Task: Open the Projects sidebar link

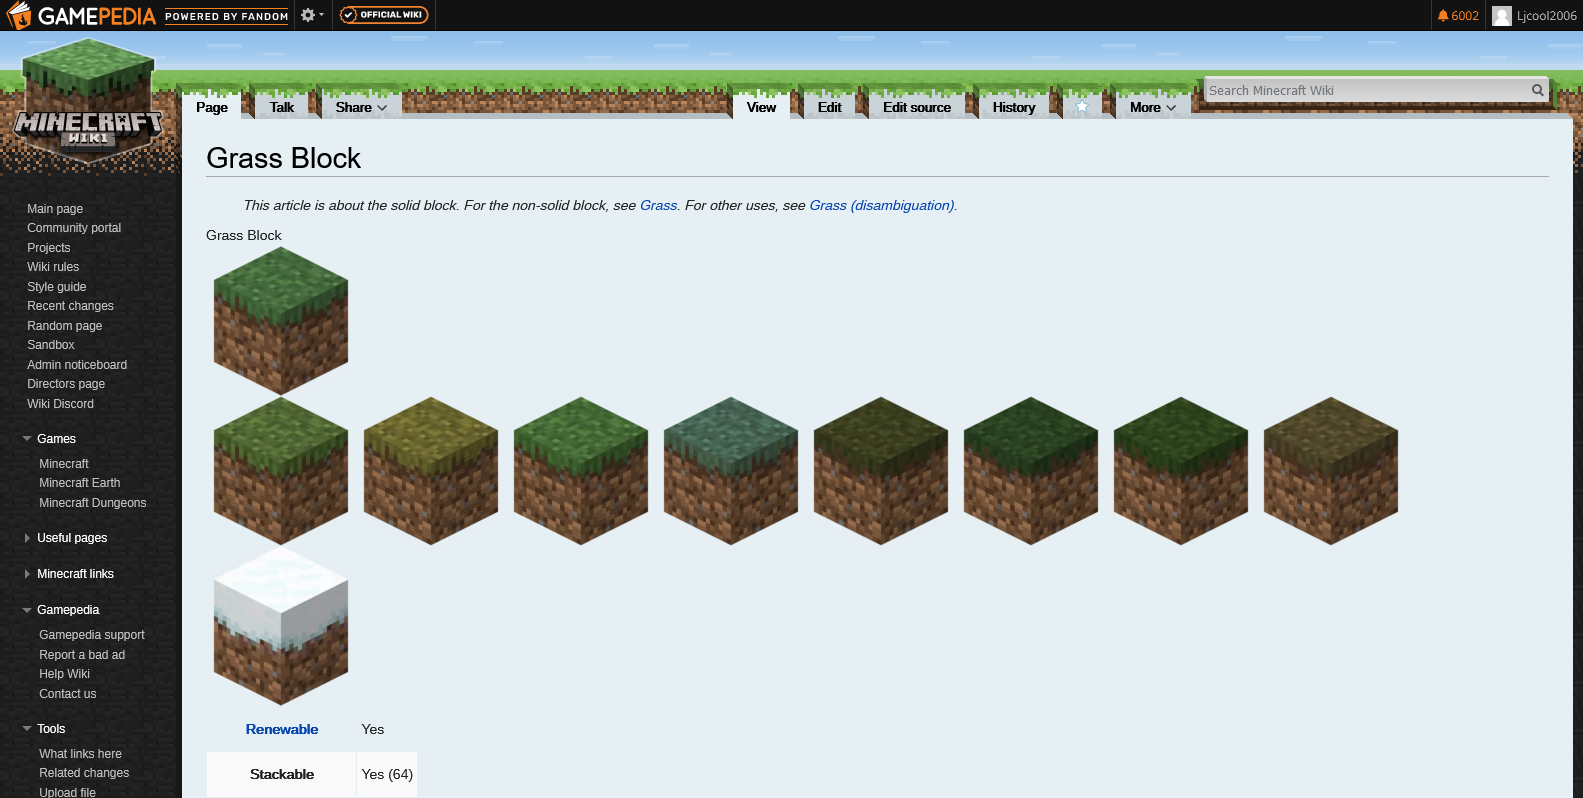Action: coord(49,248)
